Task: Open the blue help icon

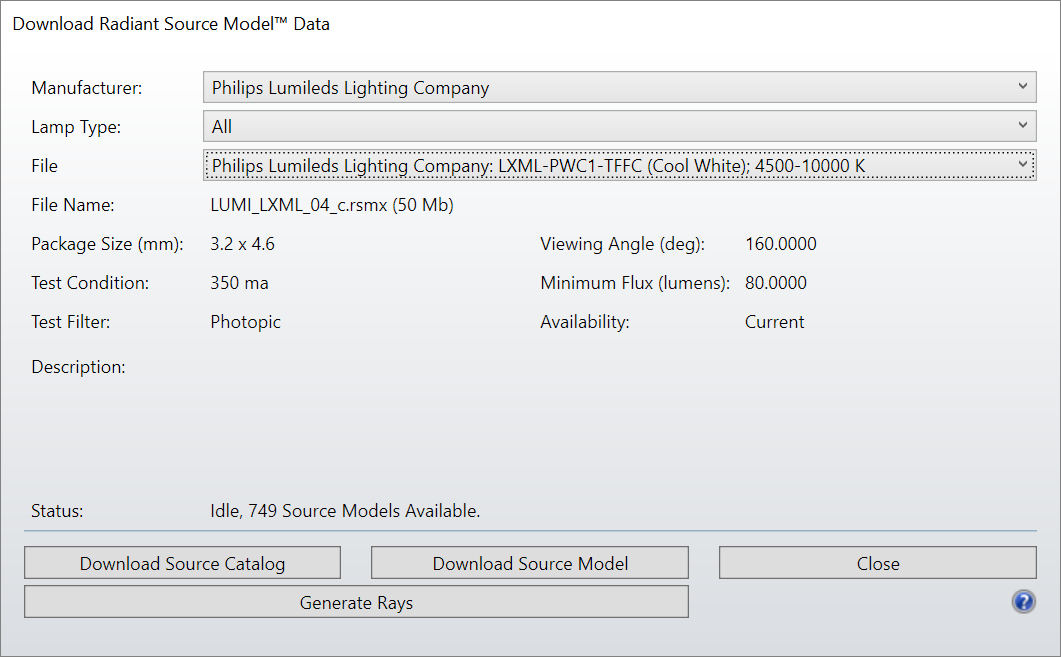Action: point(1023,602)
